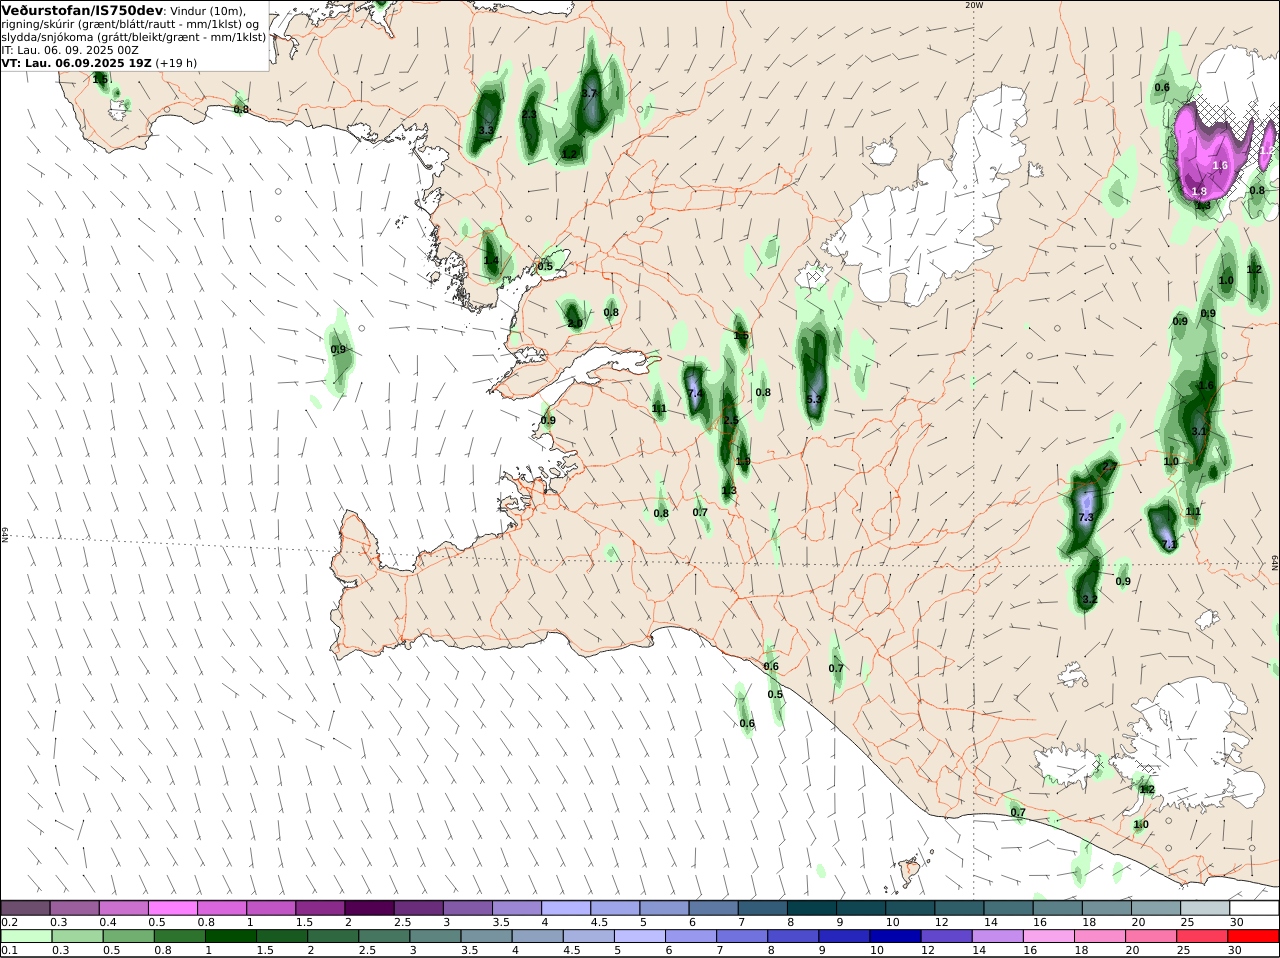This screenshot has height=958, width=1280.
Task: Click the 1.4 rainfall value near the coast
Action: pos(491,260)
